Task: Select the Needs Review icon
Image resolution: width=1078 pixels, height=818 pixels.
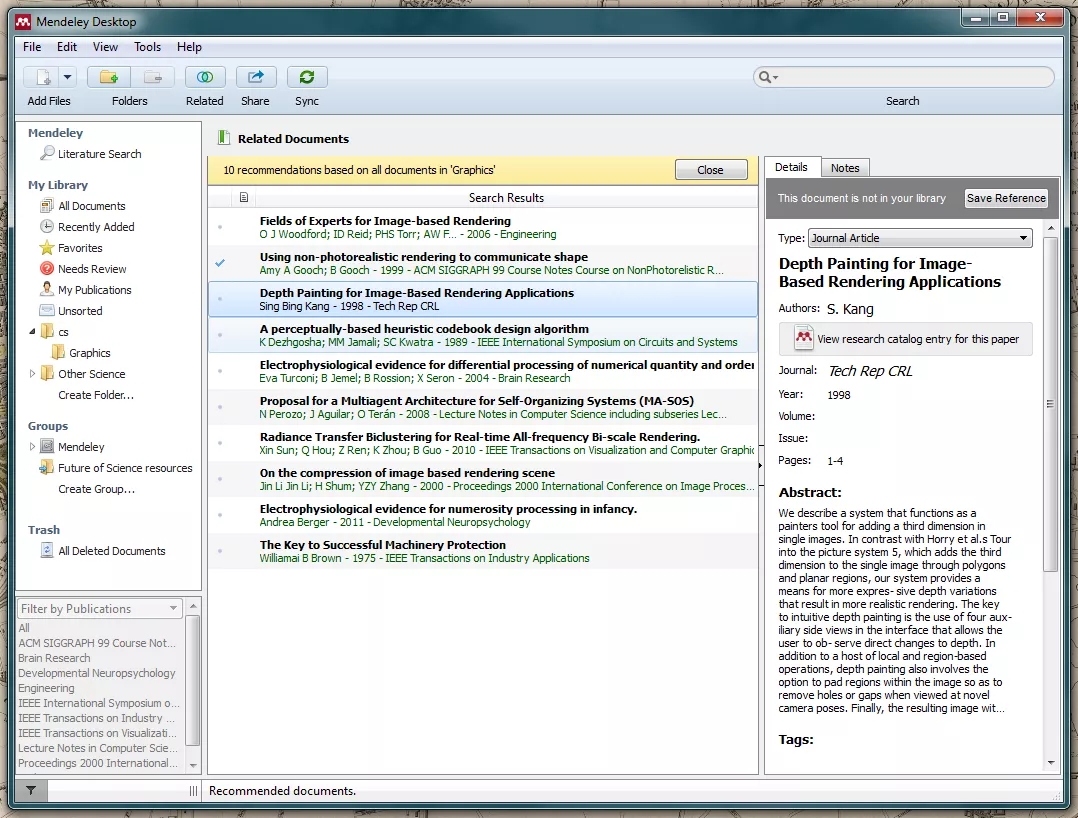Action: coord(47,268)
